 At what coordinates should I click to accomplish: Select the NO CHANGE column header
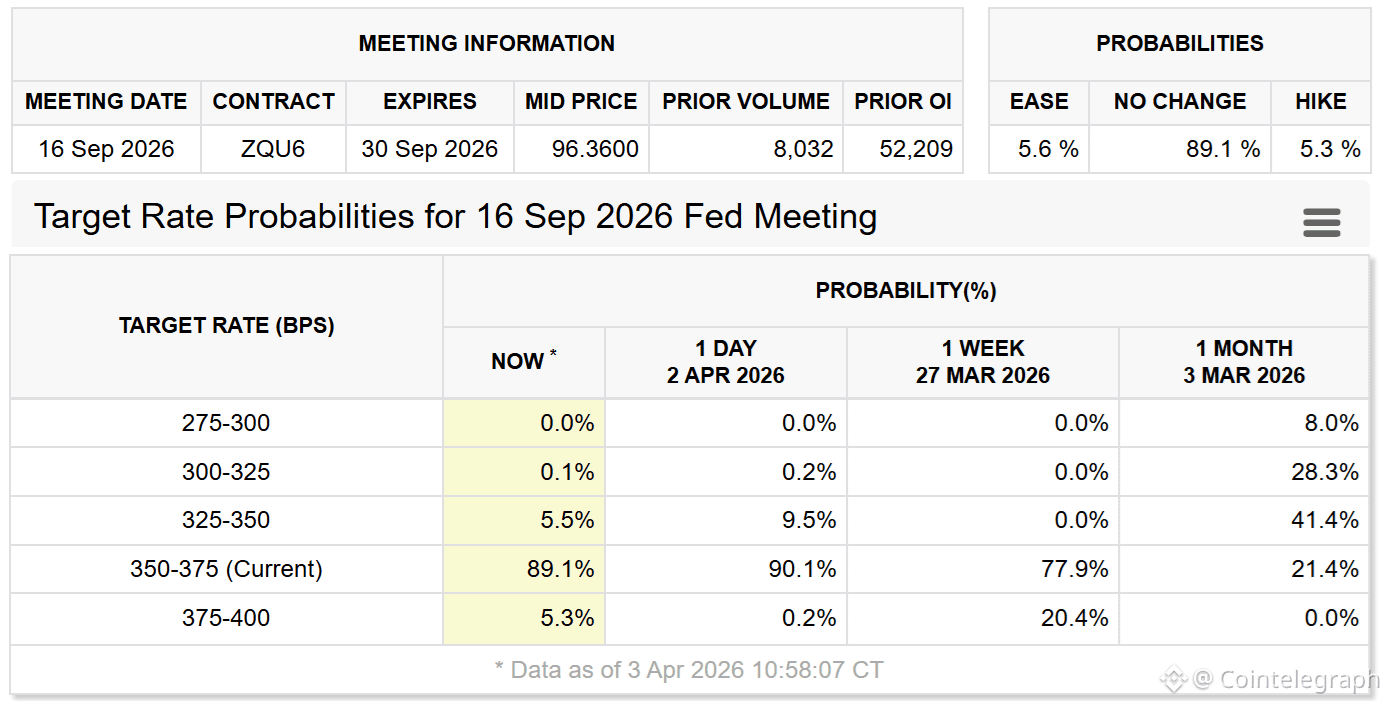pos(1180,101)
